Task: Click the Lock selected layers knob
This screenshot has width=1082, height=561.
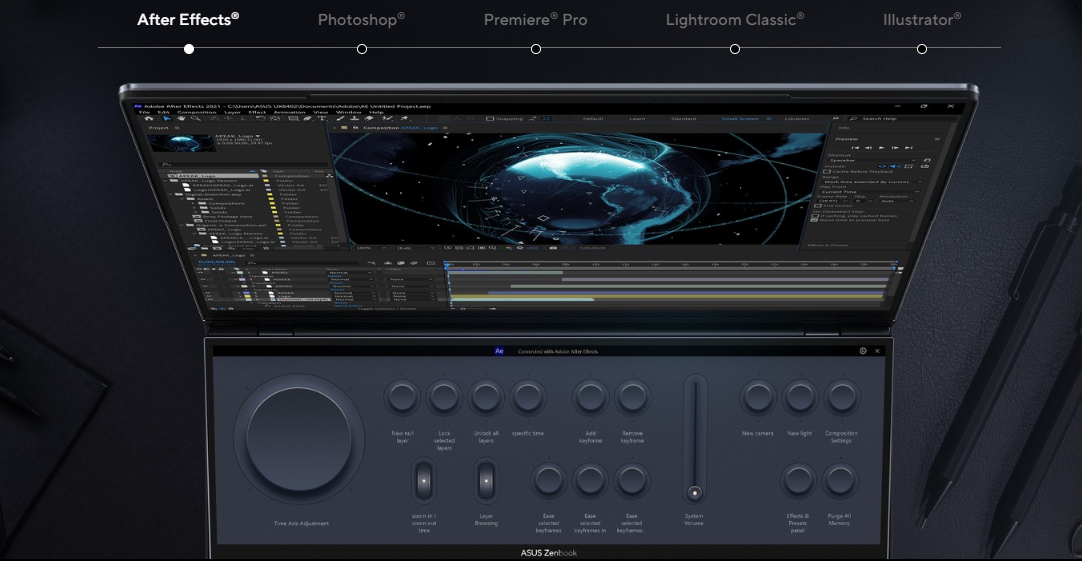Action: click(444, 397)
